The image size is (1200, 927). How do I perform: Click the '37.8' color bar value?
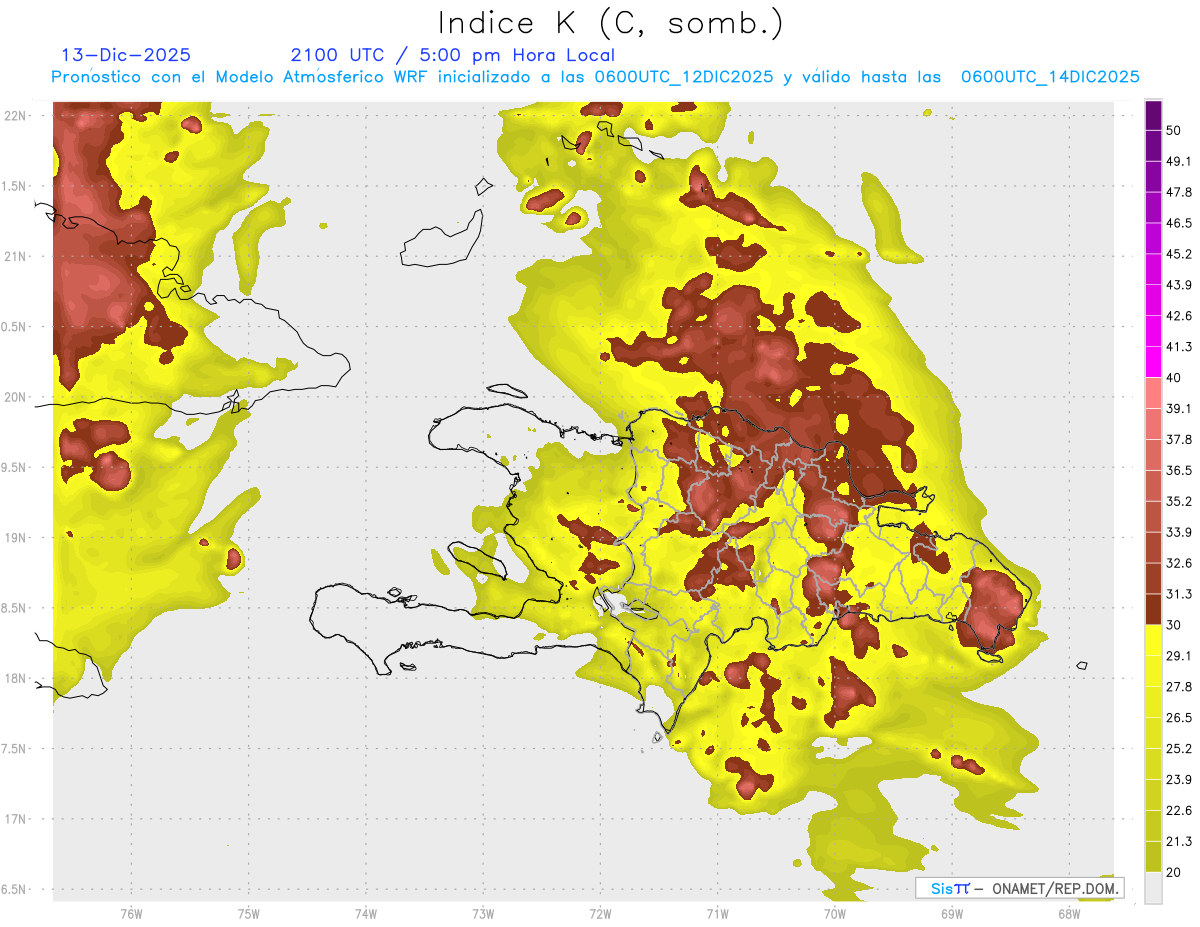click(x=1179, y=439)
